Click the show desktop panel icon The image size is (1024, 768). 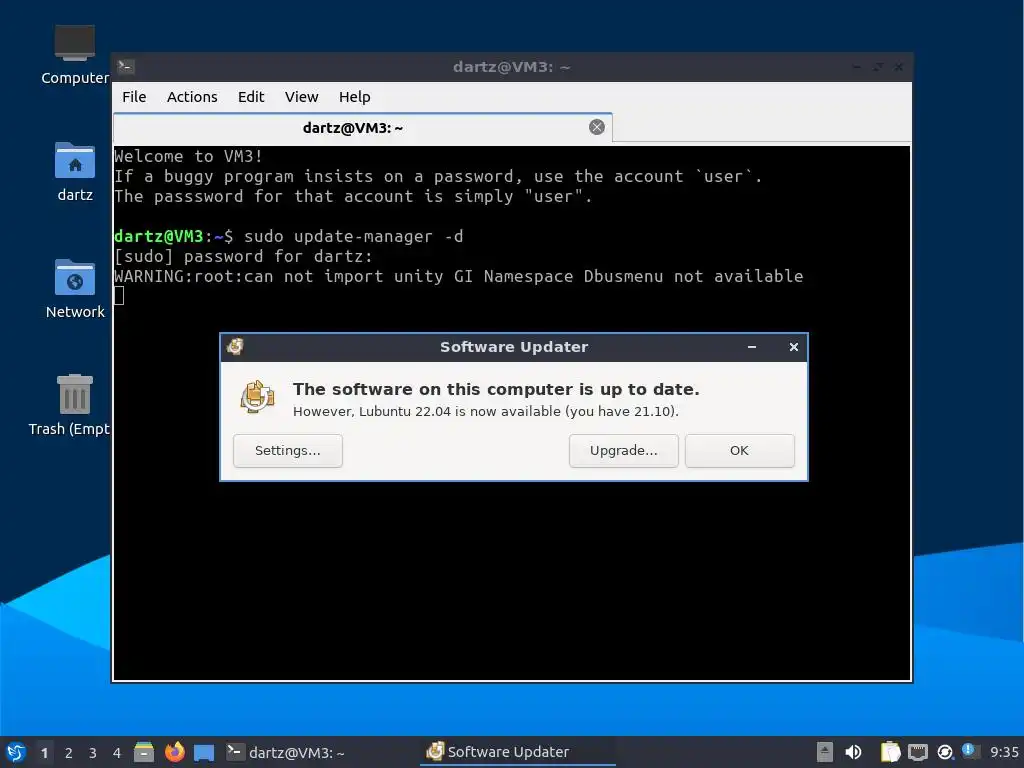coord(204,753)
